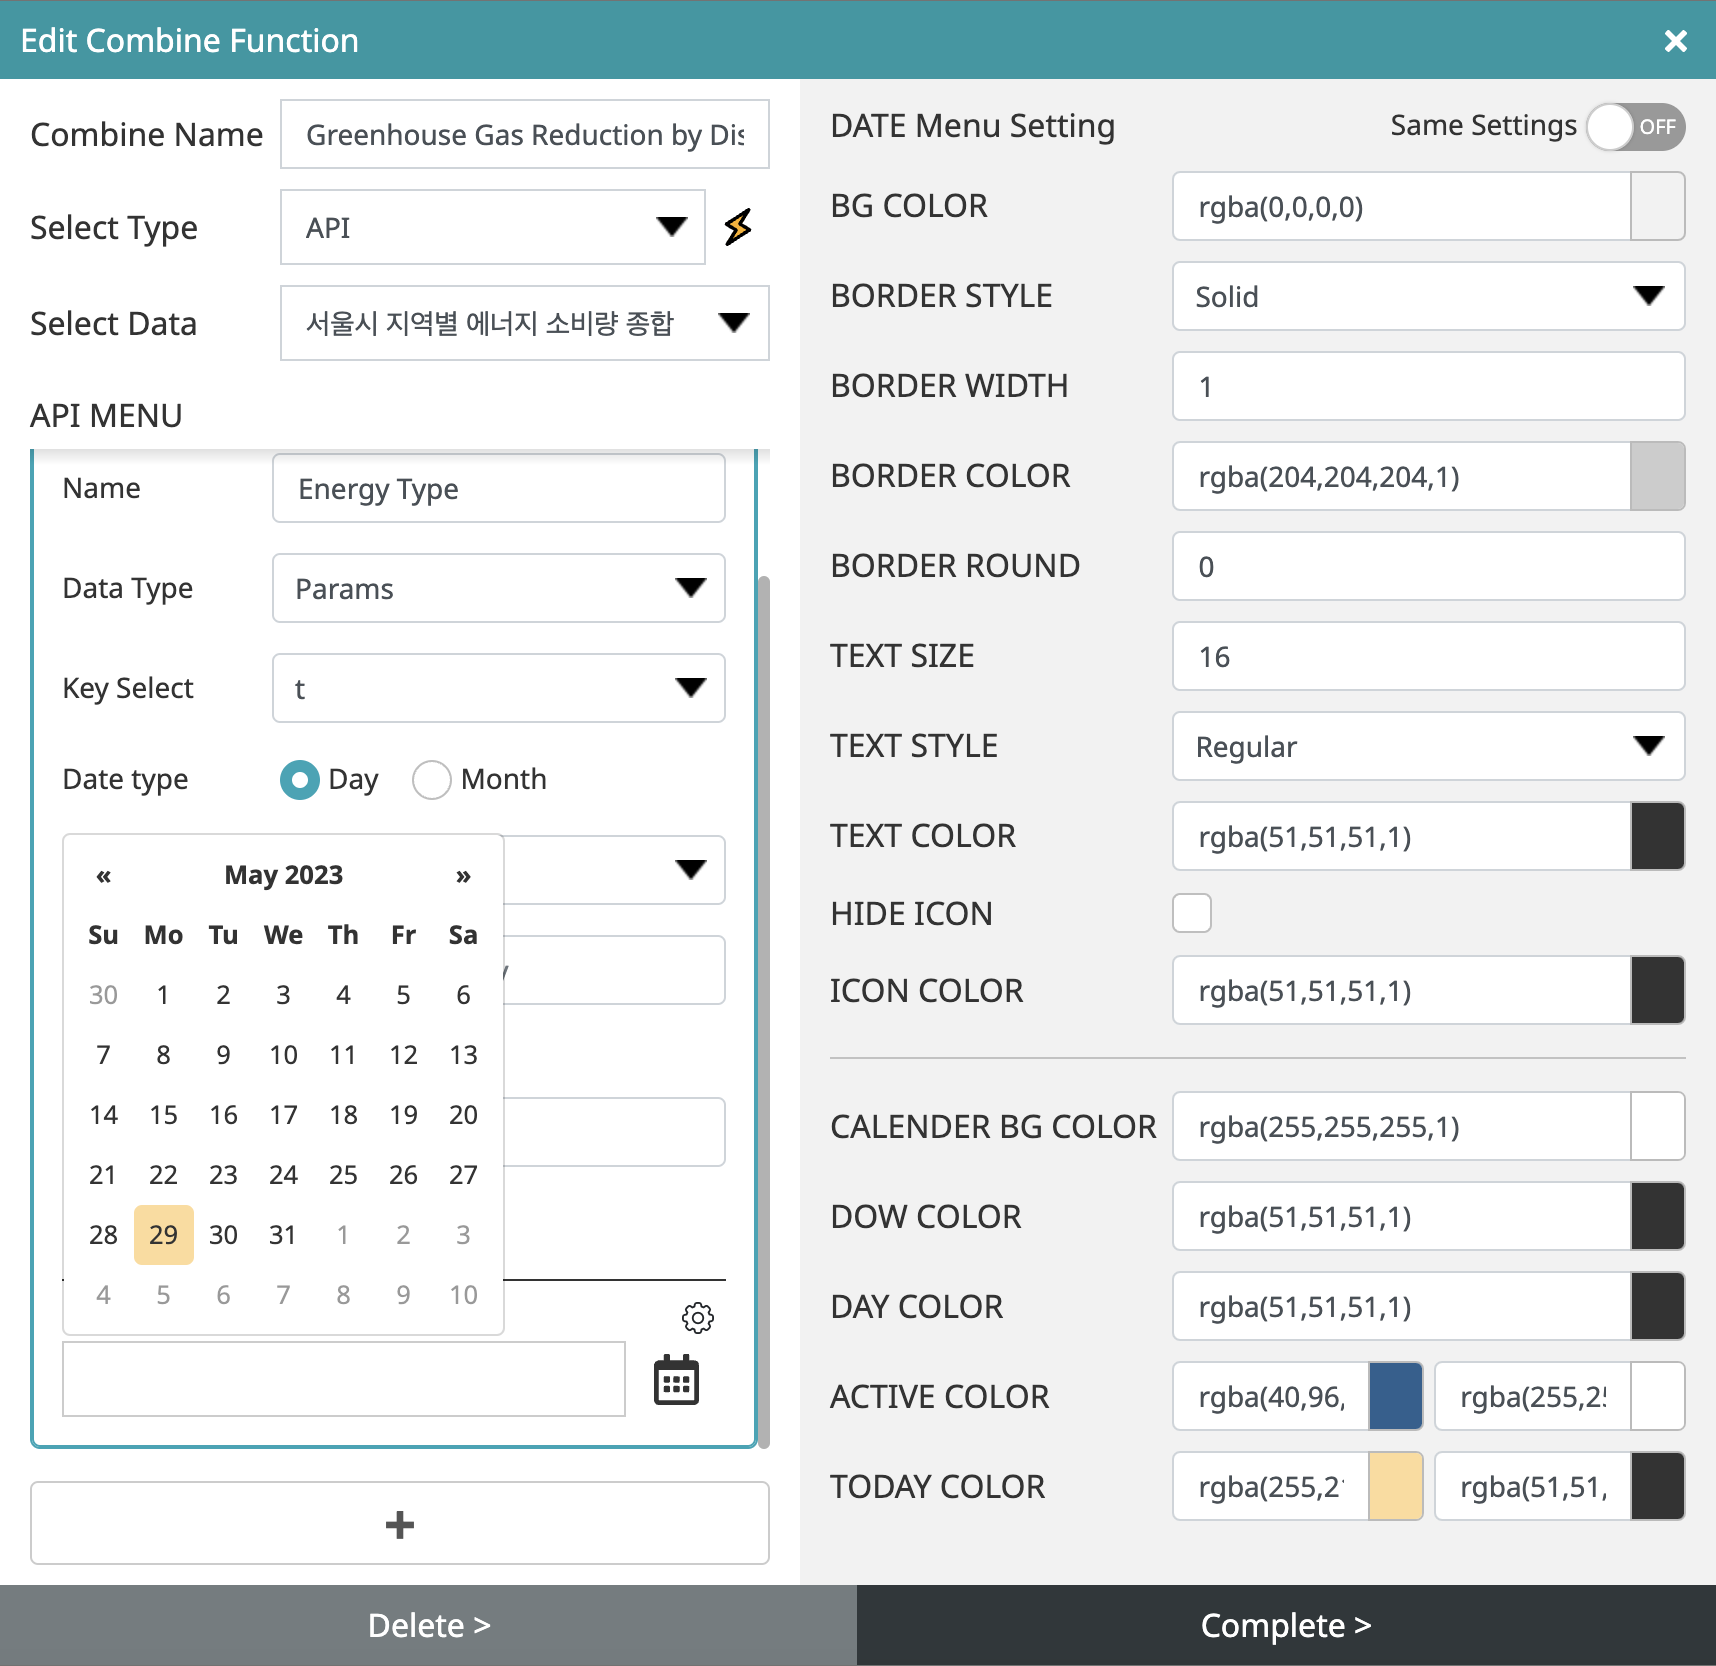
Task: Click the CALENDER BG COLOR text field
Action: pos(1401,1126)
